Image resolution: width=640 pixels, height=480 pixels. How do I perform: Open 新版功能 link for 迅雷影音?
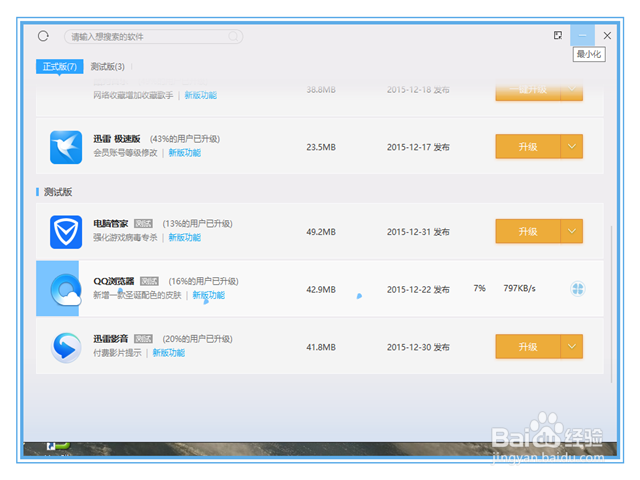pyautogui.click(x=169, y=353)
